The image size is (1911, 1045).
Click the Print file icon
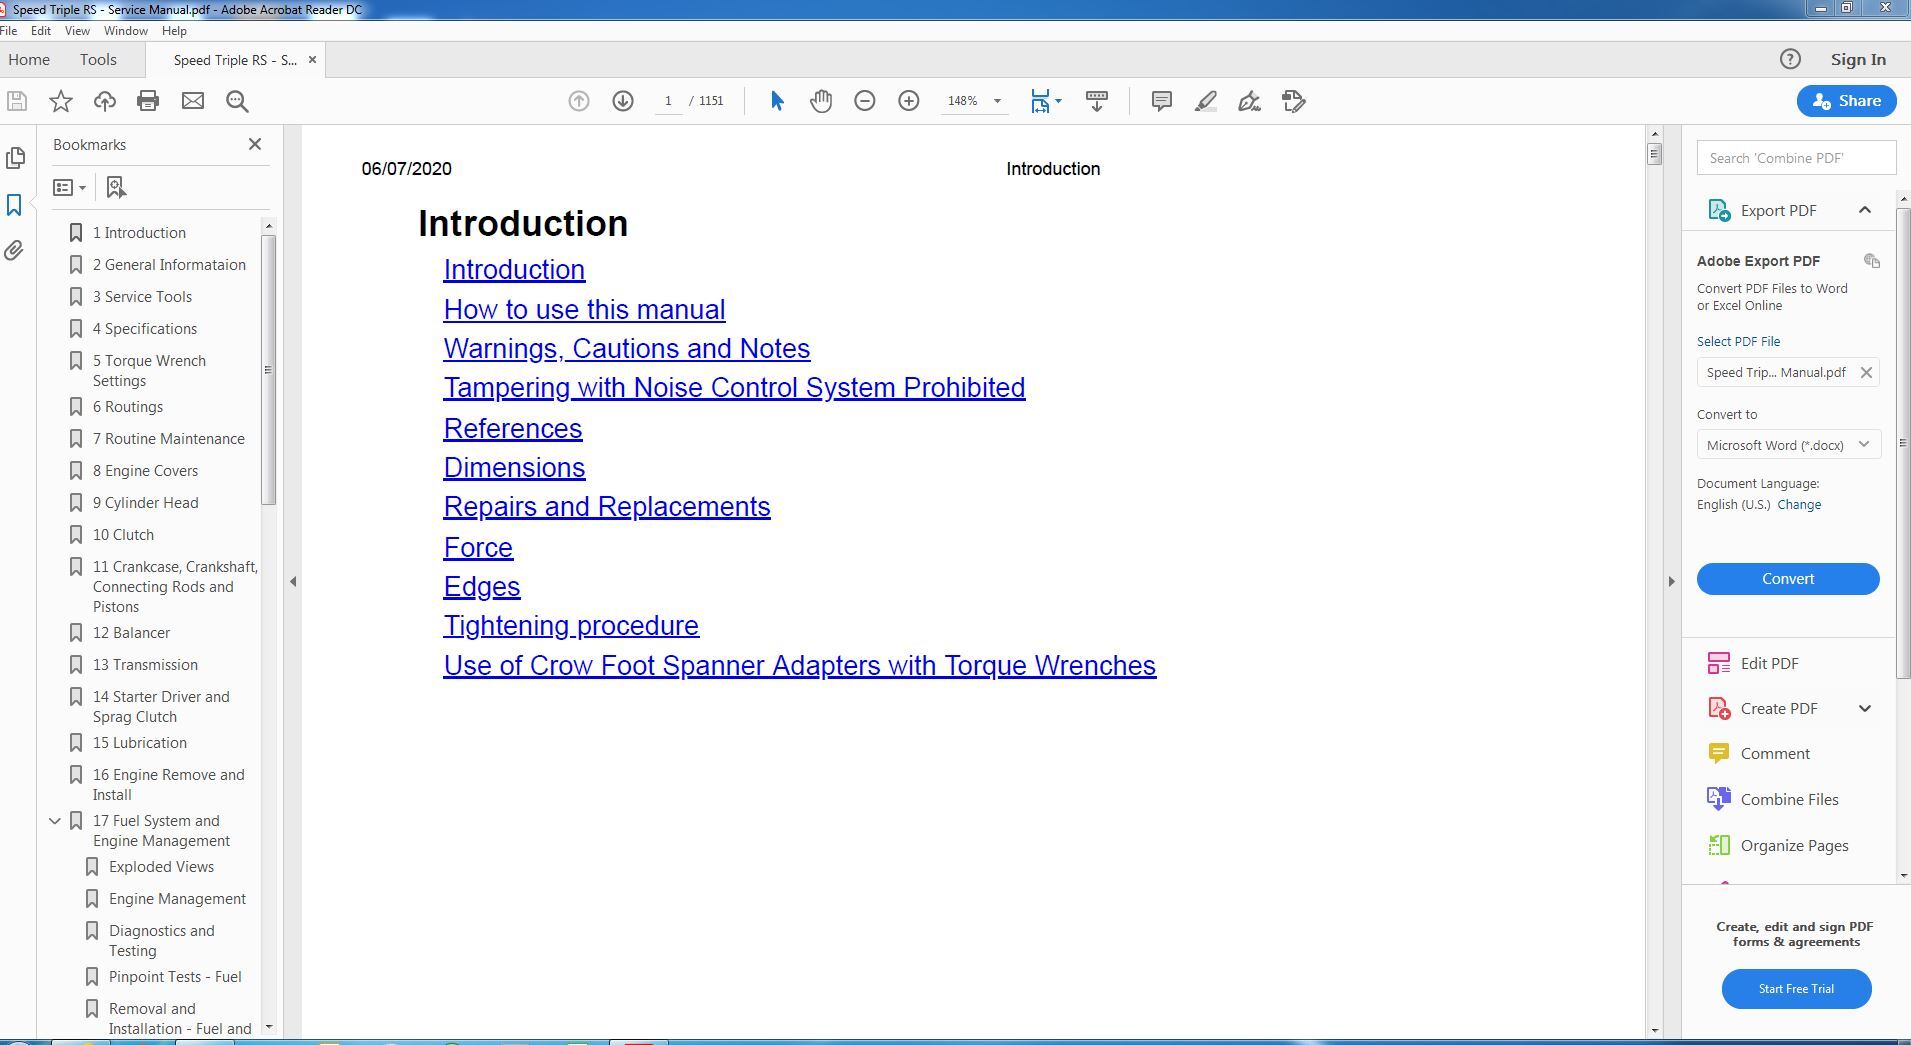tap(148, 101)
